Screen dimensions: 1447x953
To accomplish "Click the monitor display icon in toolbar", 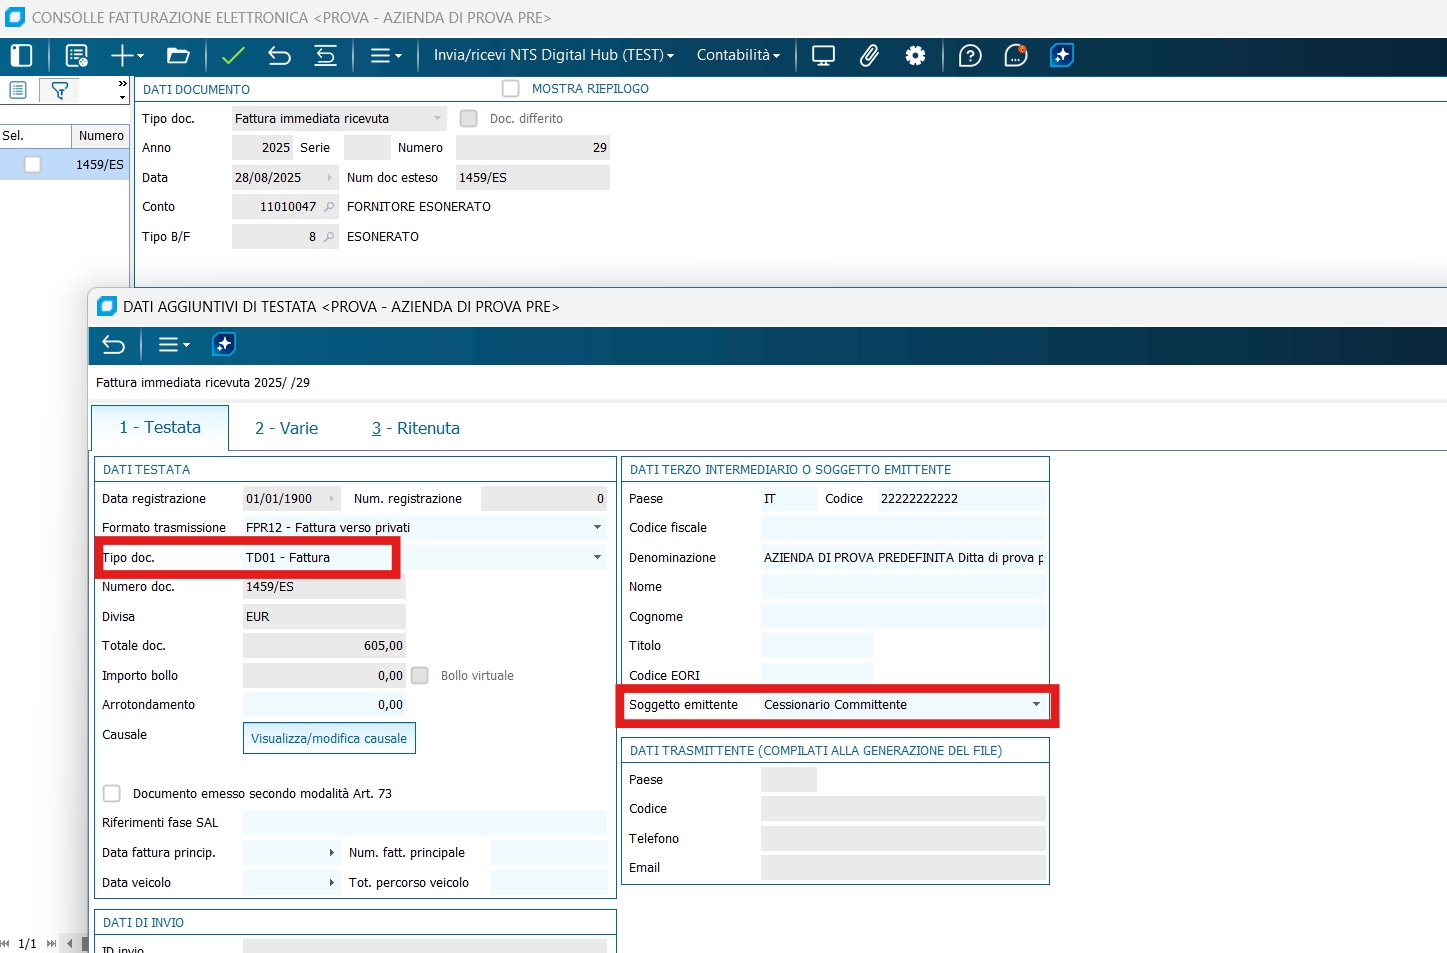I will click(x=823, y=56).
